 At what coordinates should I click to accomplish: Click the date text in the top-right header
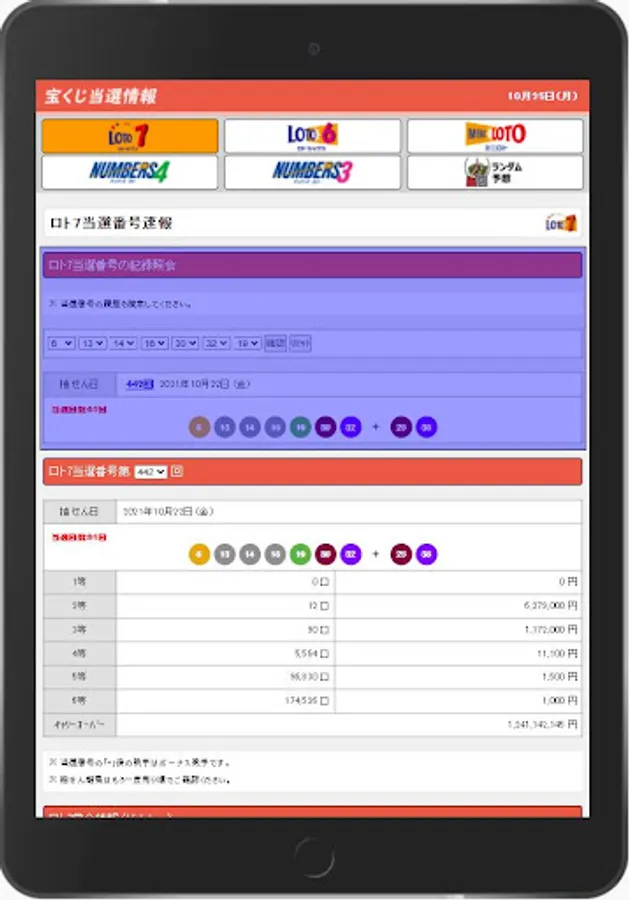(x=542, y=96)
